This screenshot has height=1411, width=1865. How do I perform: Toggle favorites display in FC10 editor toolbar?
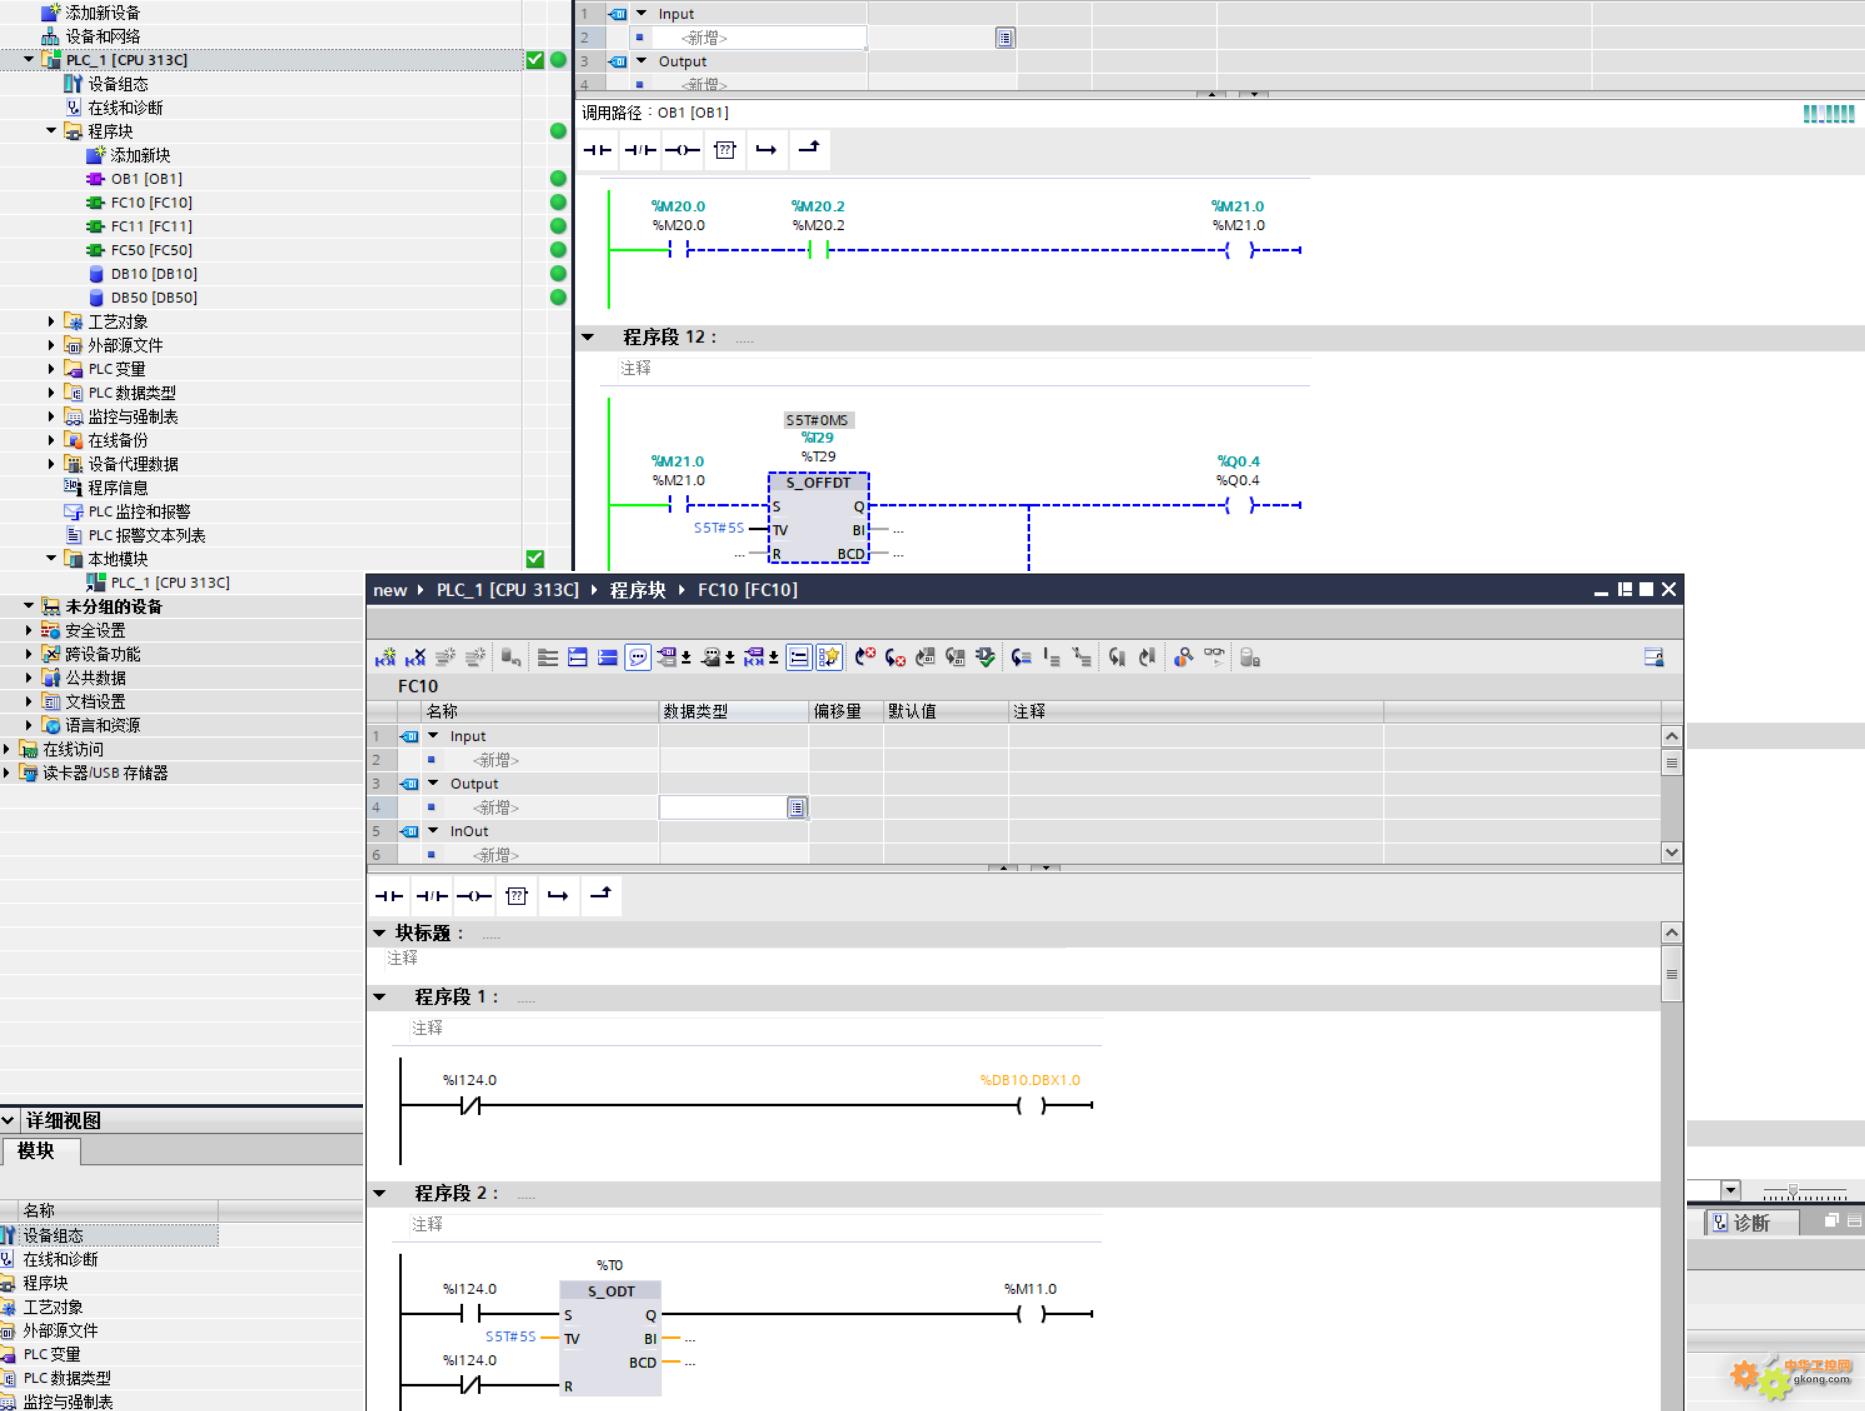[829, 657]
